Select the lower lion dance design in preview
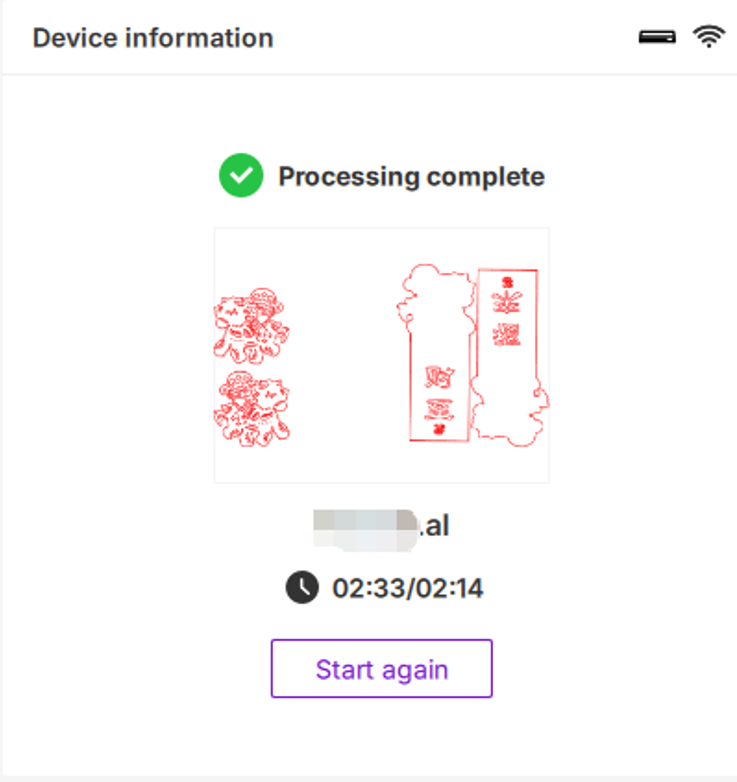Viewport: 737px width, 782px height. [251, 408]
